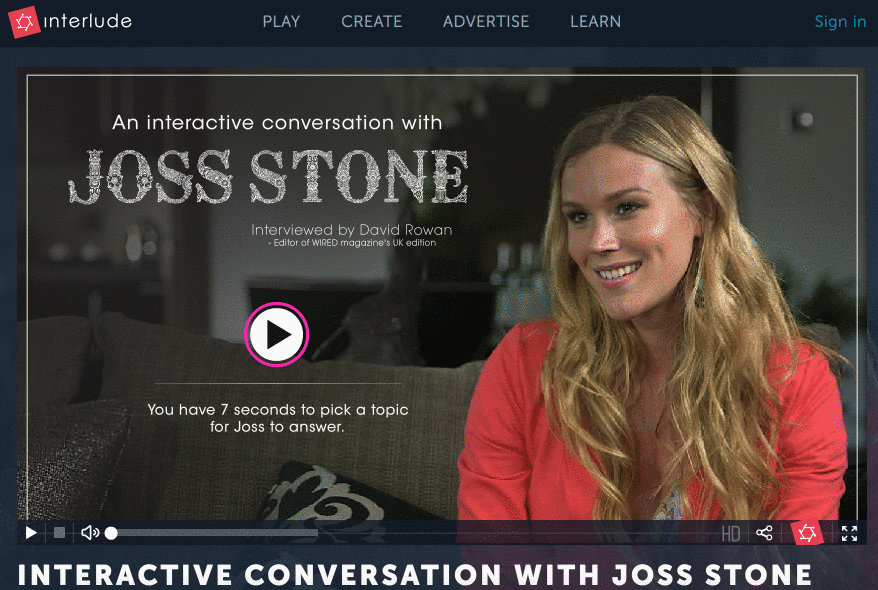Go to the ADVERTISE page
Screen dimensions: 878x590
point(485,21)
